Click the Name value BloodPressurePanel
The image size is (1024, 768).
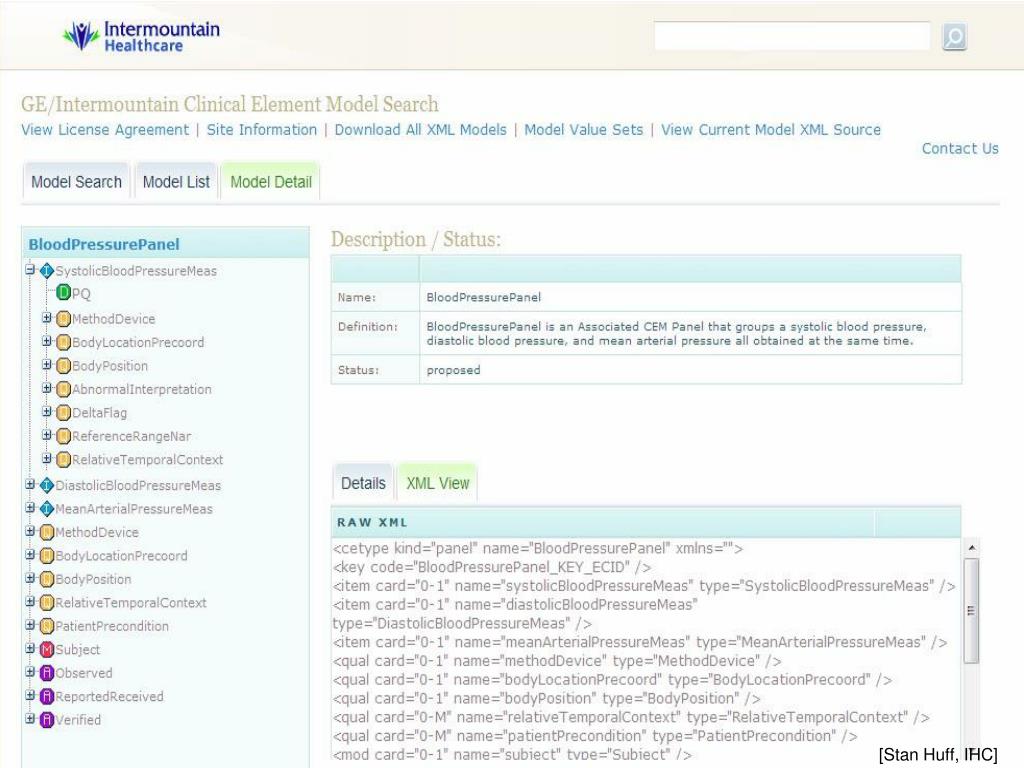(483, 297)
